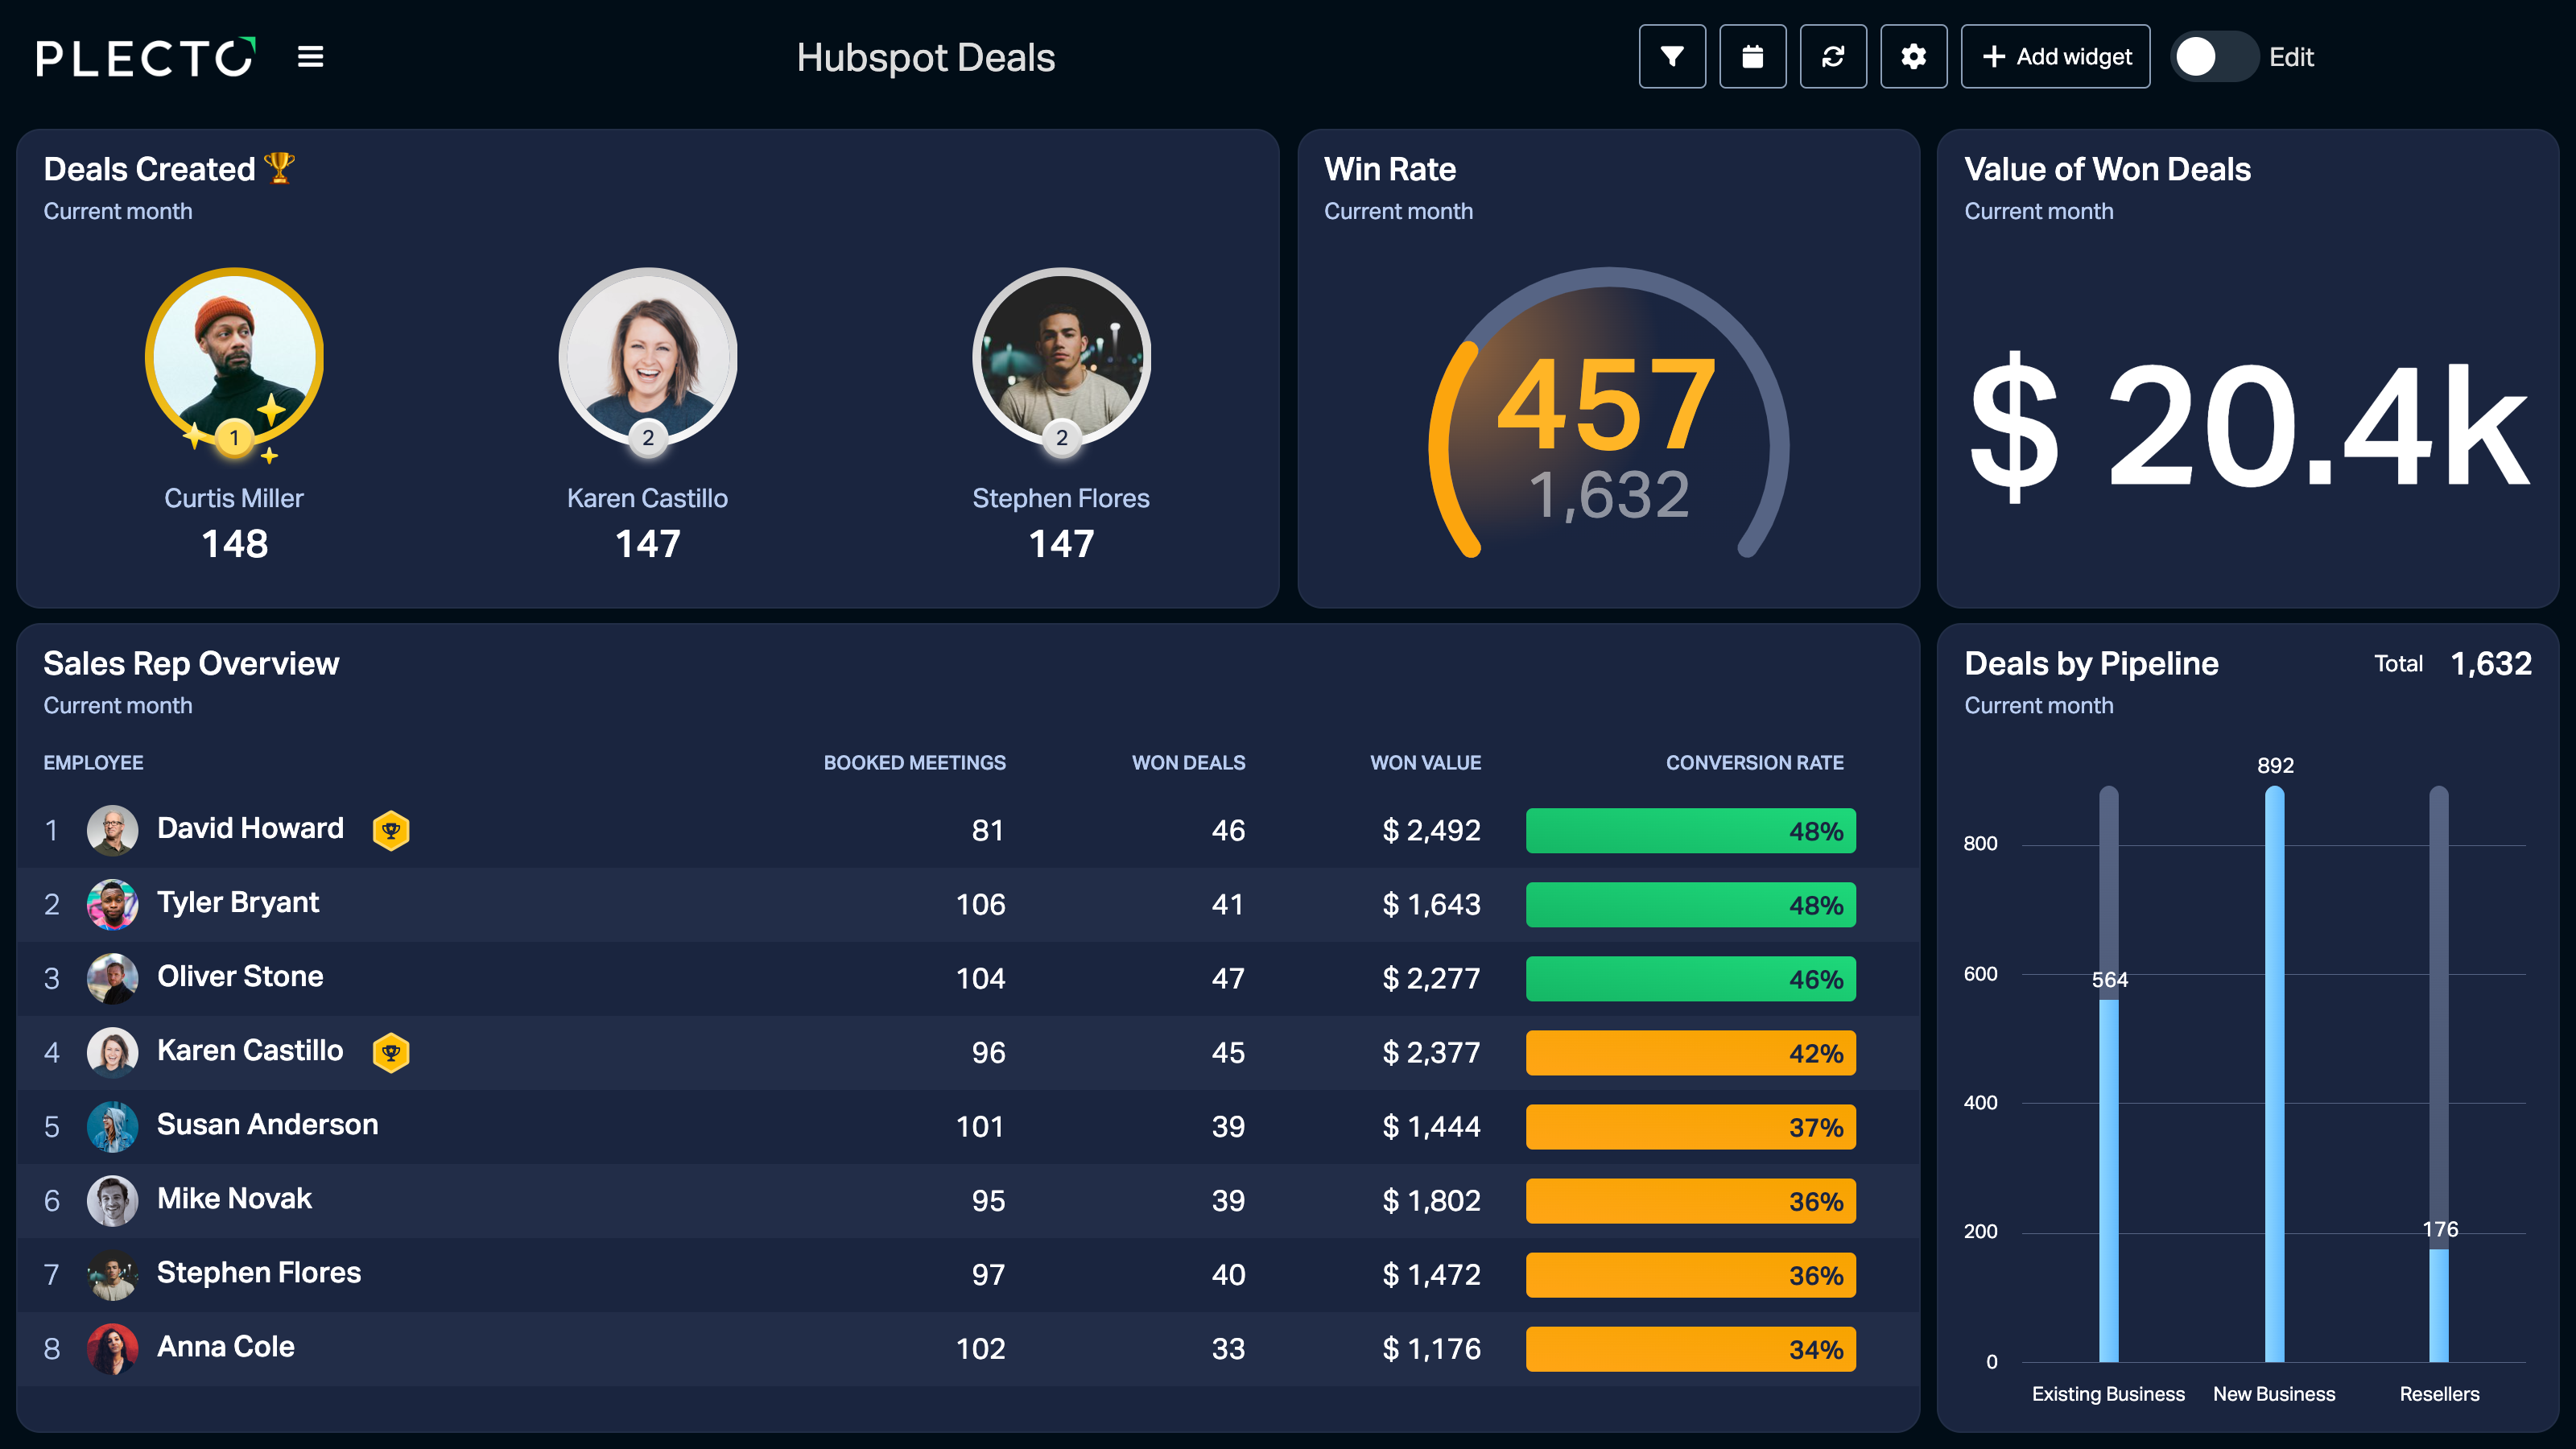2576x1449 pixels.
Task: Open the dashboard settings gear
Action: [x=1913, y=57]
